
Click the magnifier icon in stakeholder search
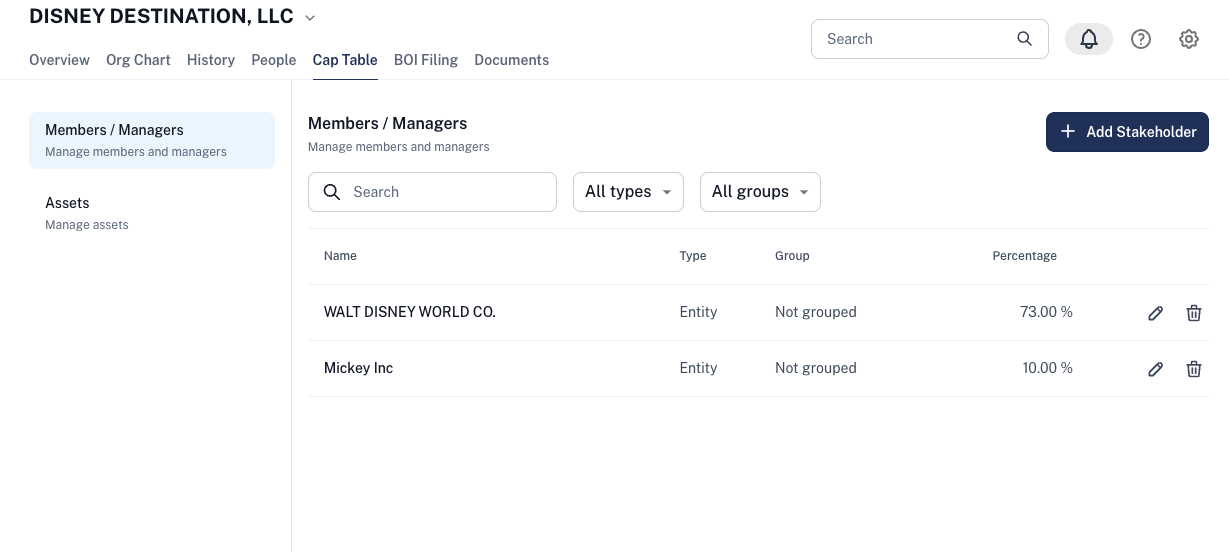(x=332, y=192)
